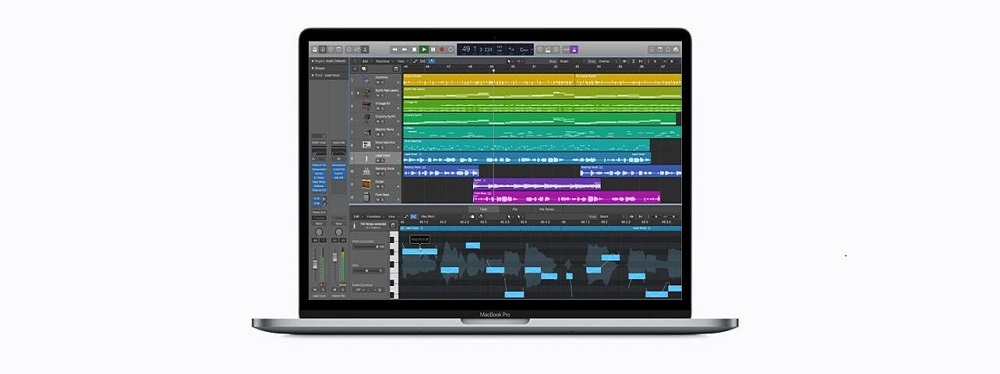Image resolution: width=1000 pixels, height=374 pixels.
Task: Switch to the Track editor tab
Action: point(483,209)
